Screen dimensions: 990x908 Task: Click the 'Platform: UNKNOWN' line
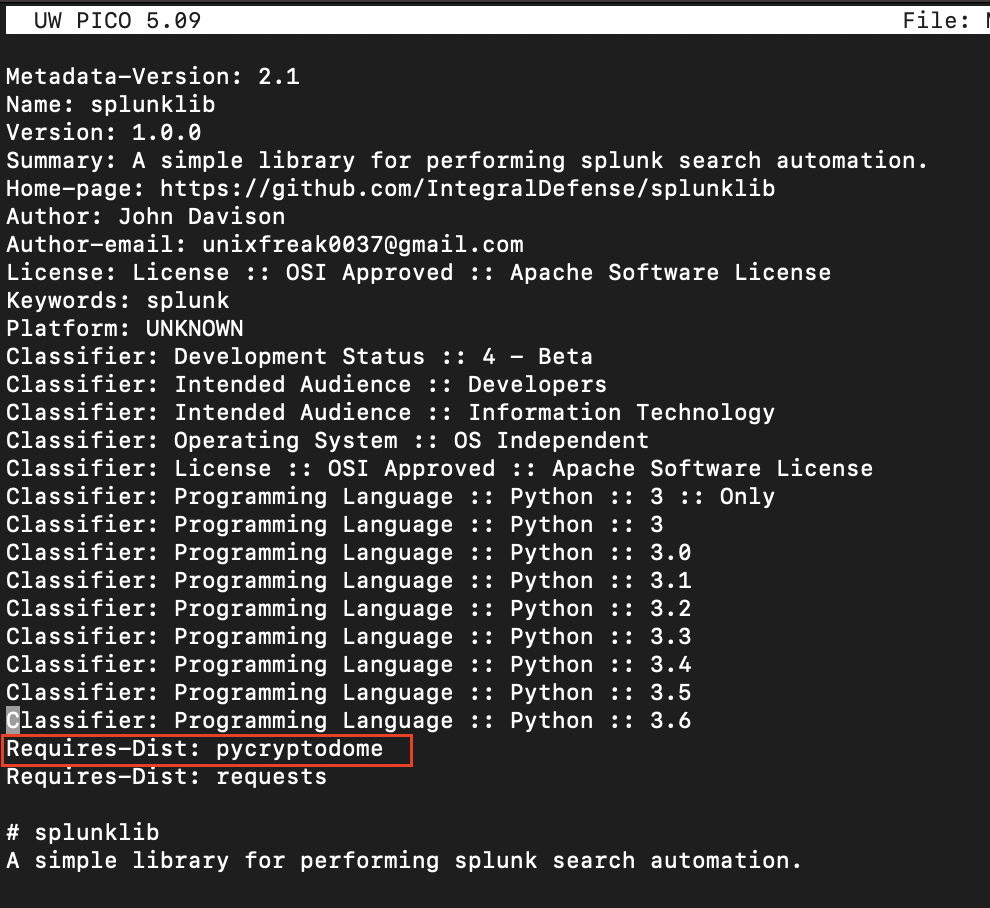(x=125, y=329)
